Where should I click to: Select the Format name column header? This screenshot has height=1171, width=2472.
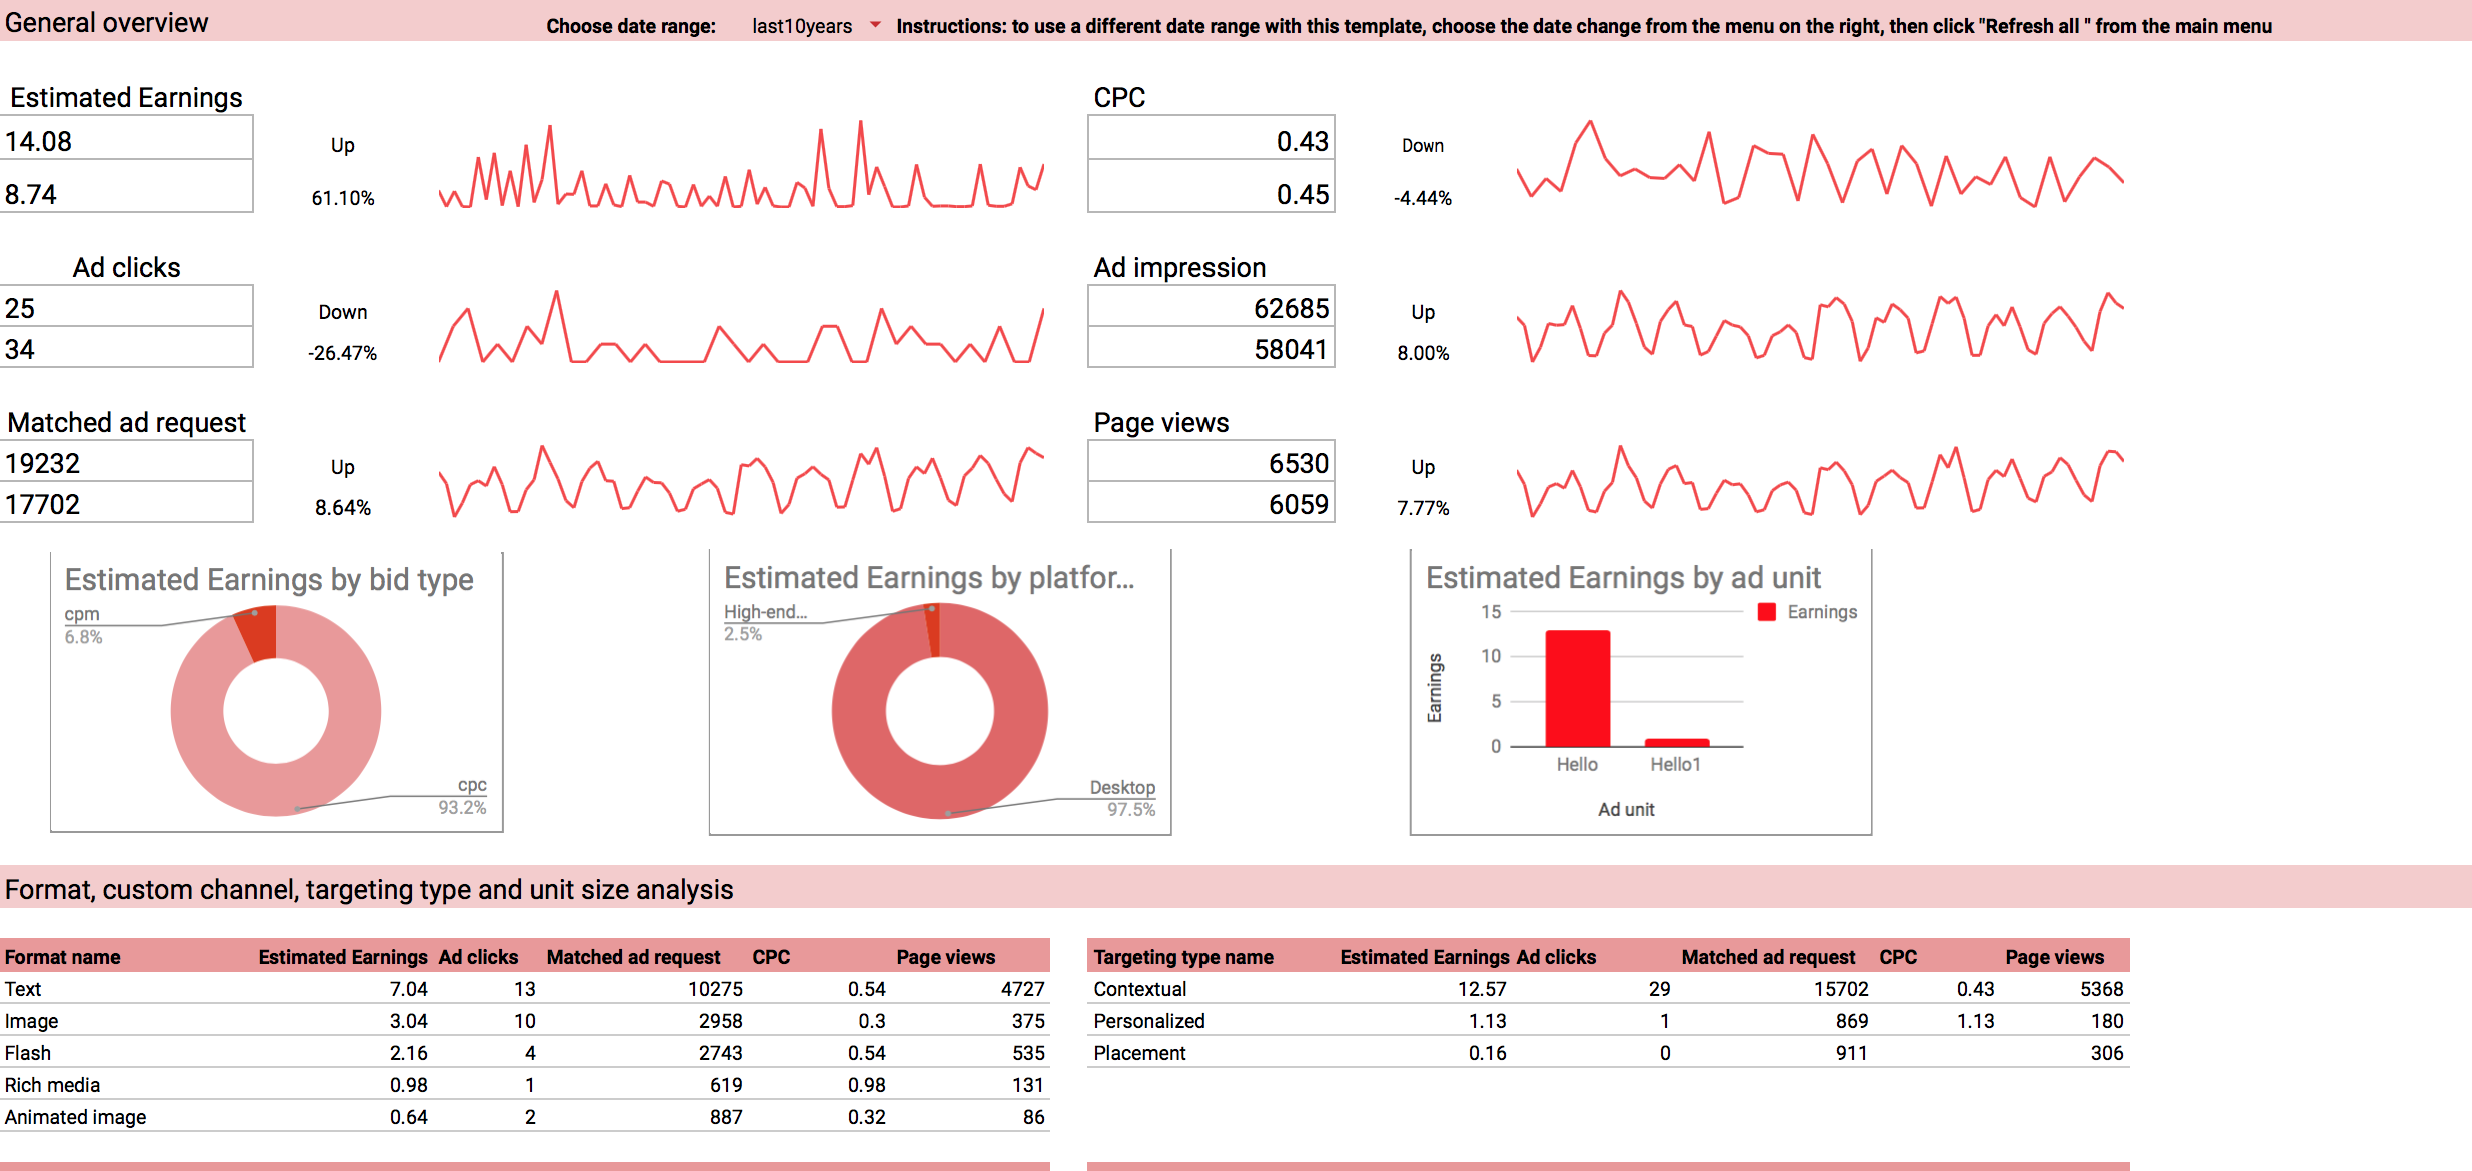(x=62, y=957)
